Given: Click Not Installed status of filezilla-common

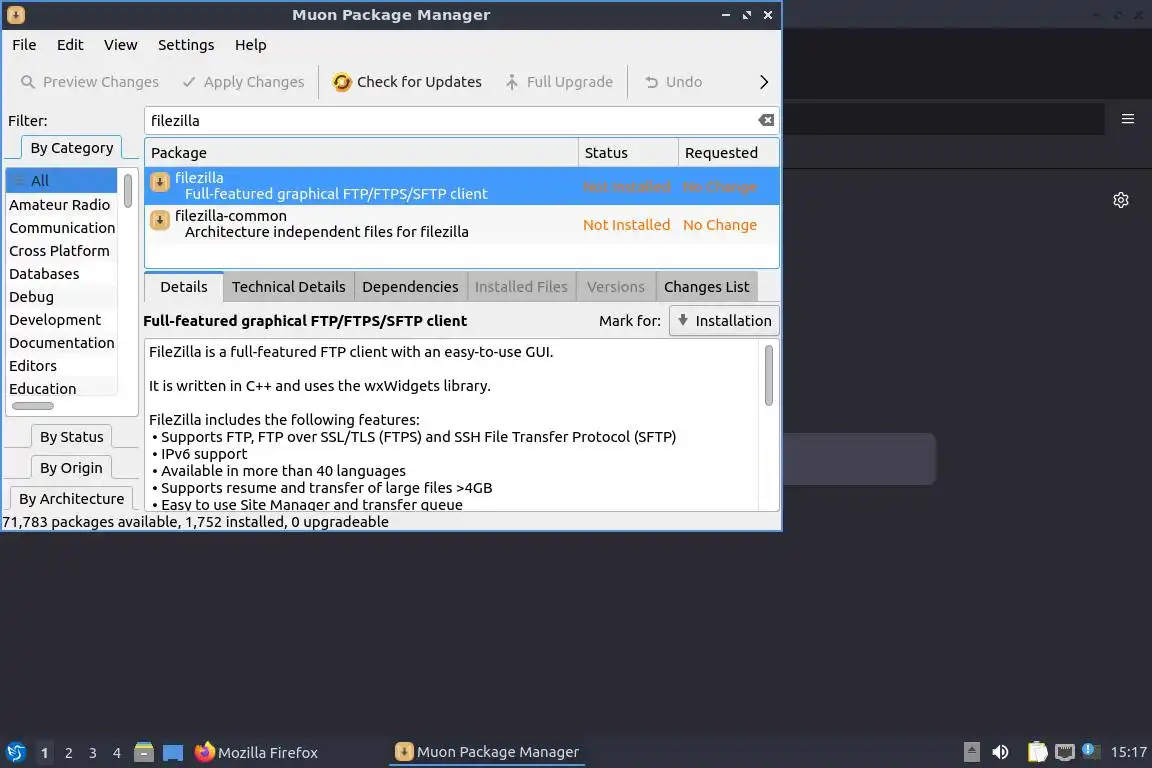Looking at the screenshot, I should pos(627,225).
